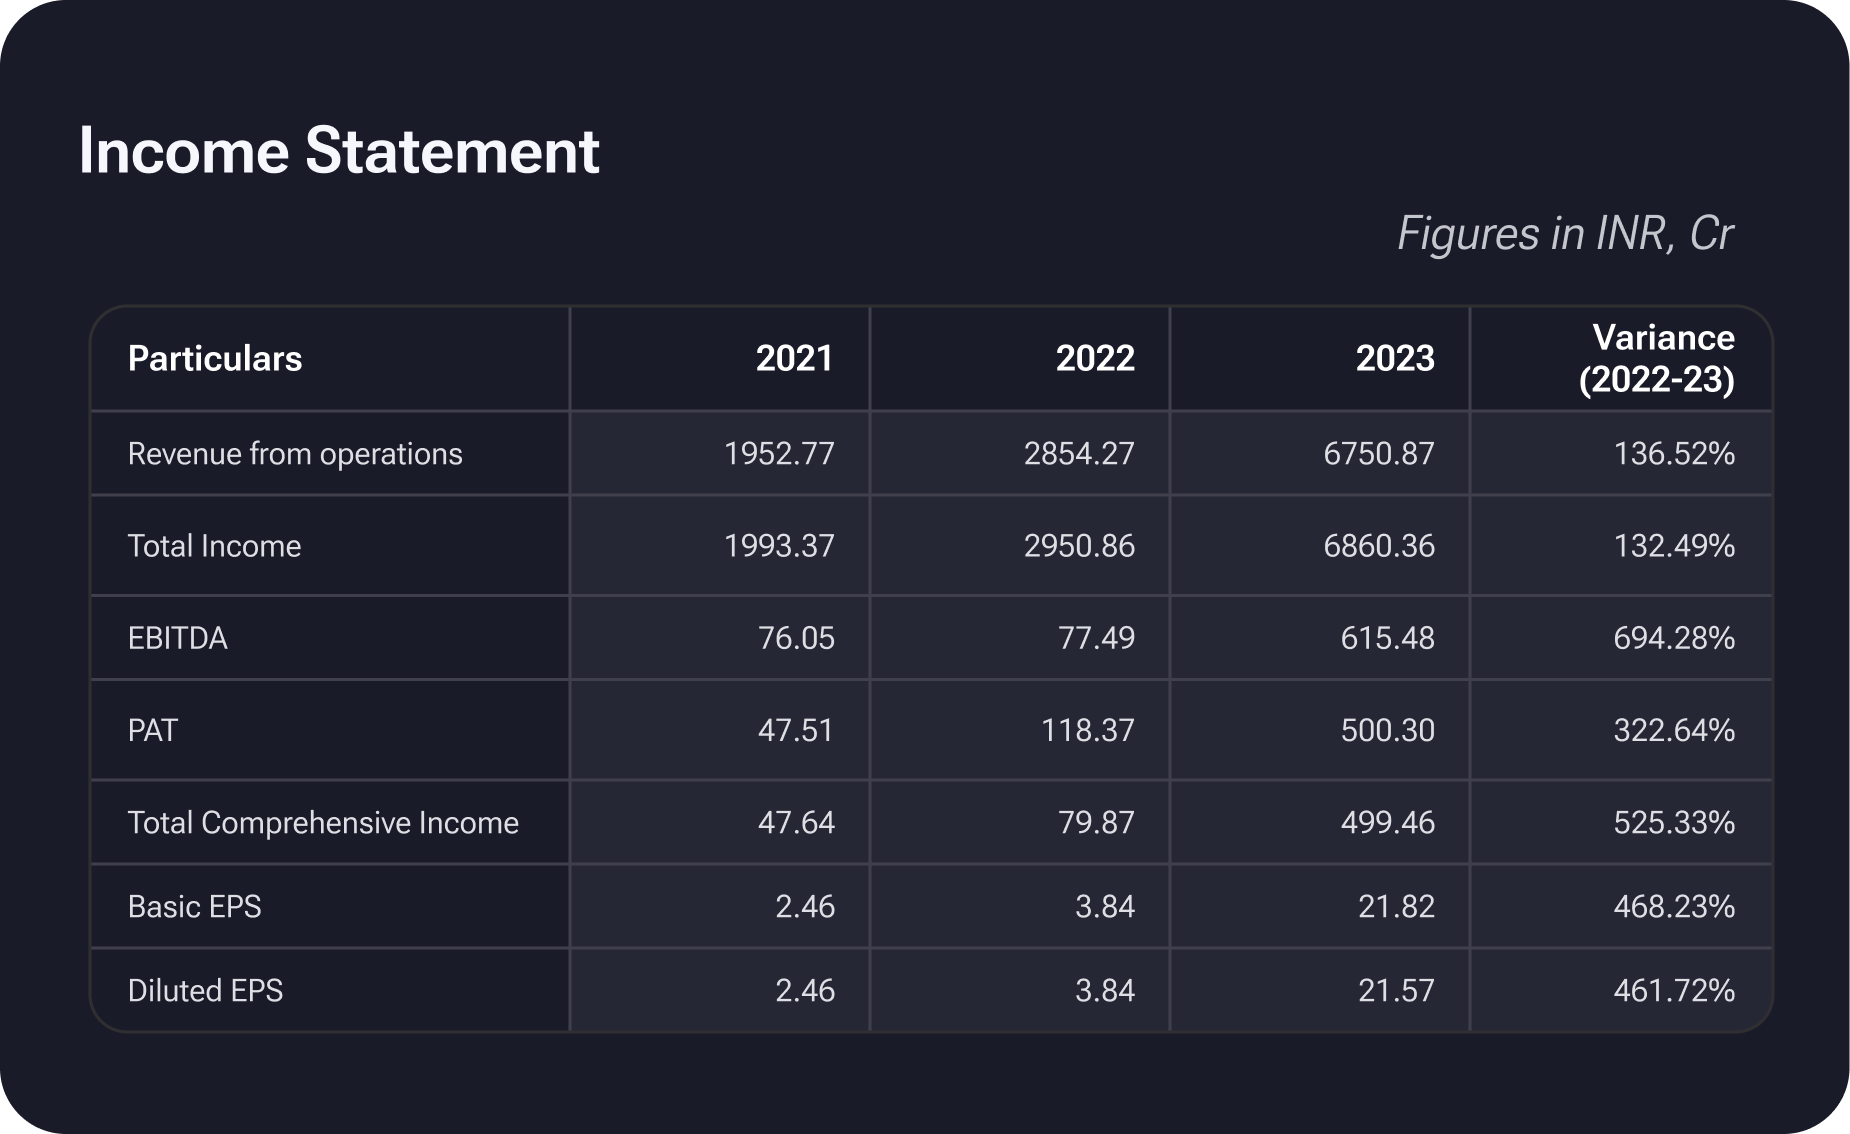The height and width of the screenshot is (1134, 1850).
Task: Select the EBITDA row label
Action: pyautogui.click(x=178, y=638)
